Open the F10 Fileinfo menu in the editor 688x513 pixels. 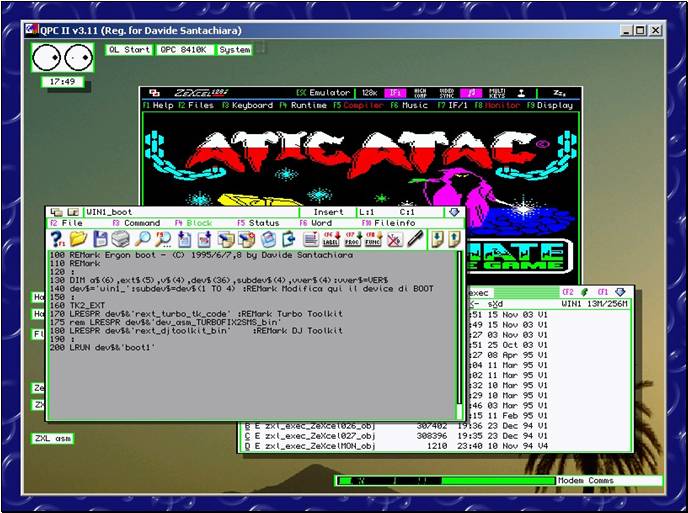(388, 223)
